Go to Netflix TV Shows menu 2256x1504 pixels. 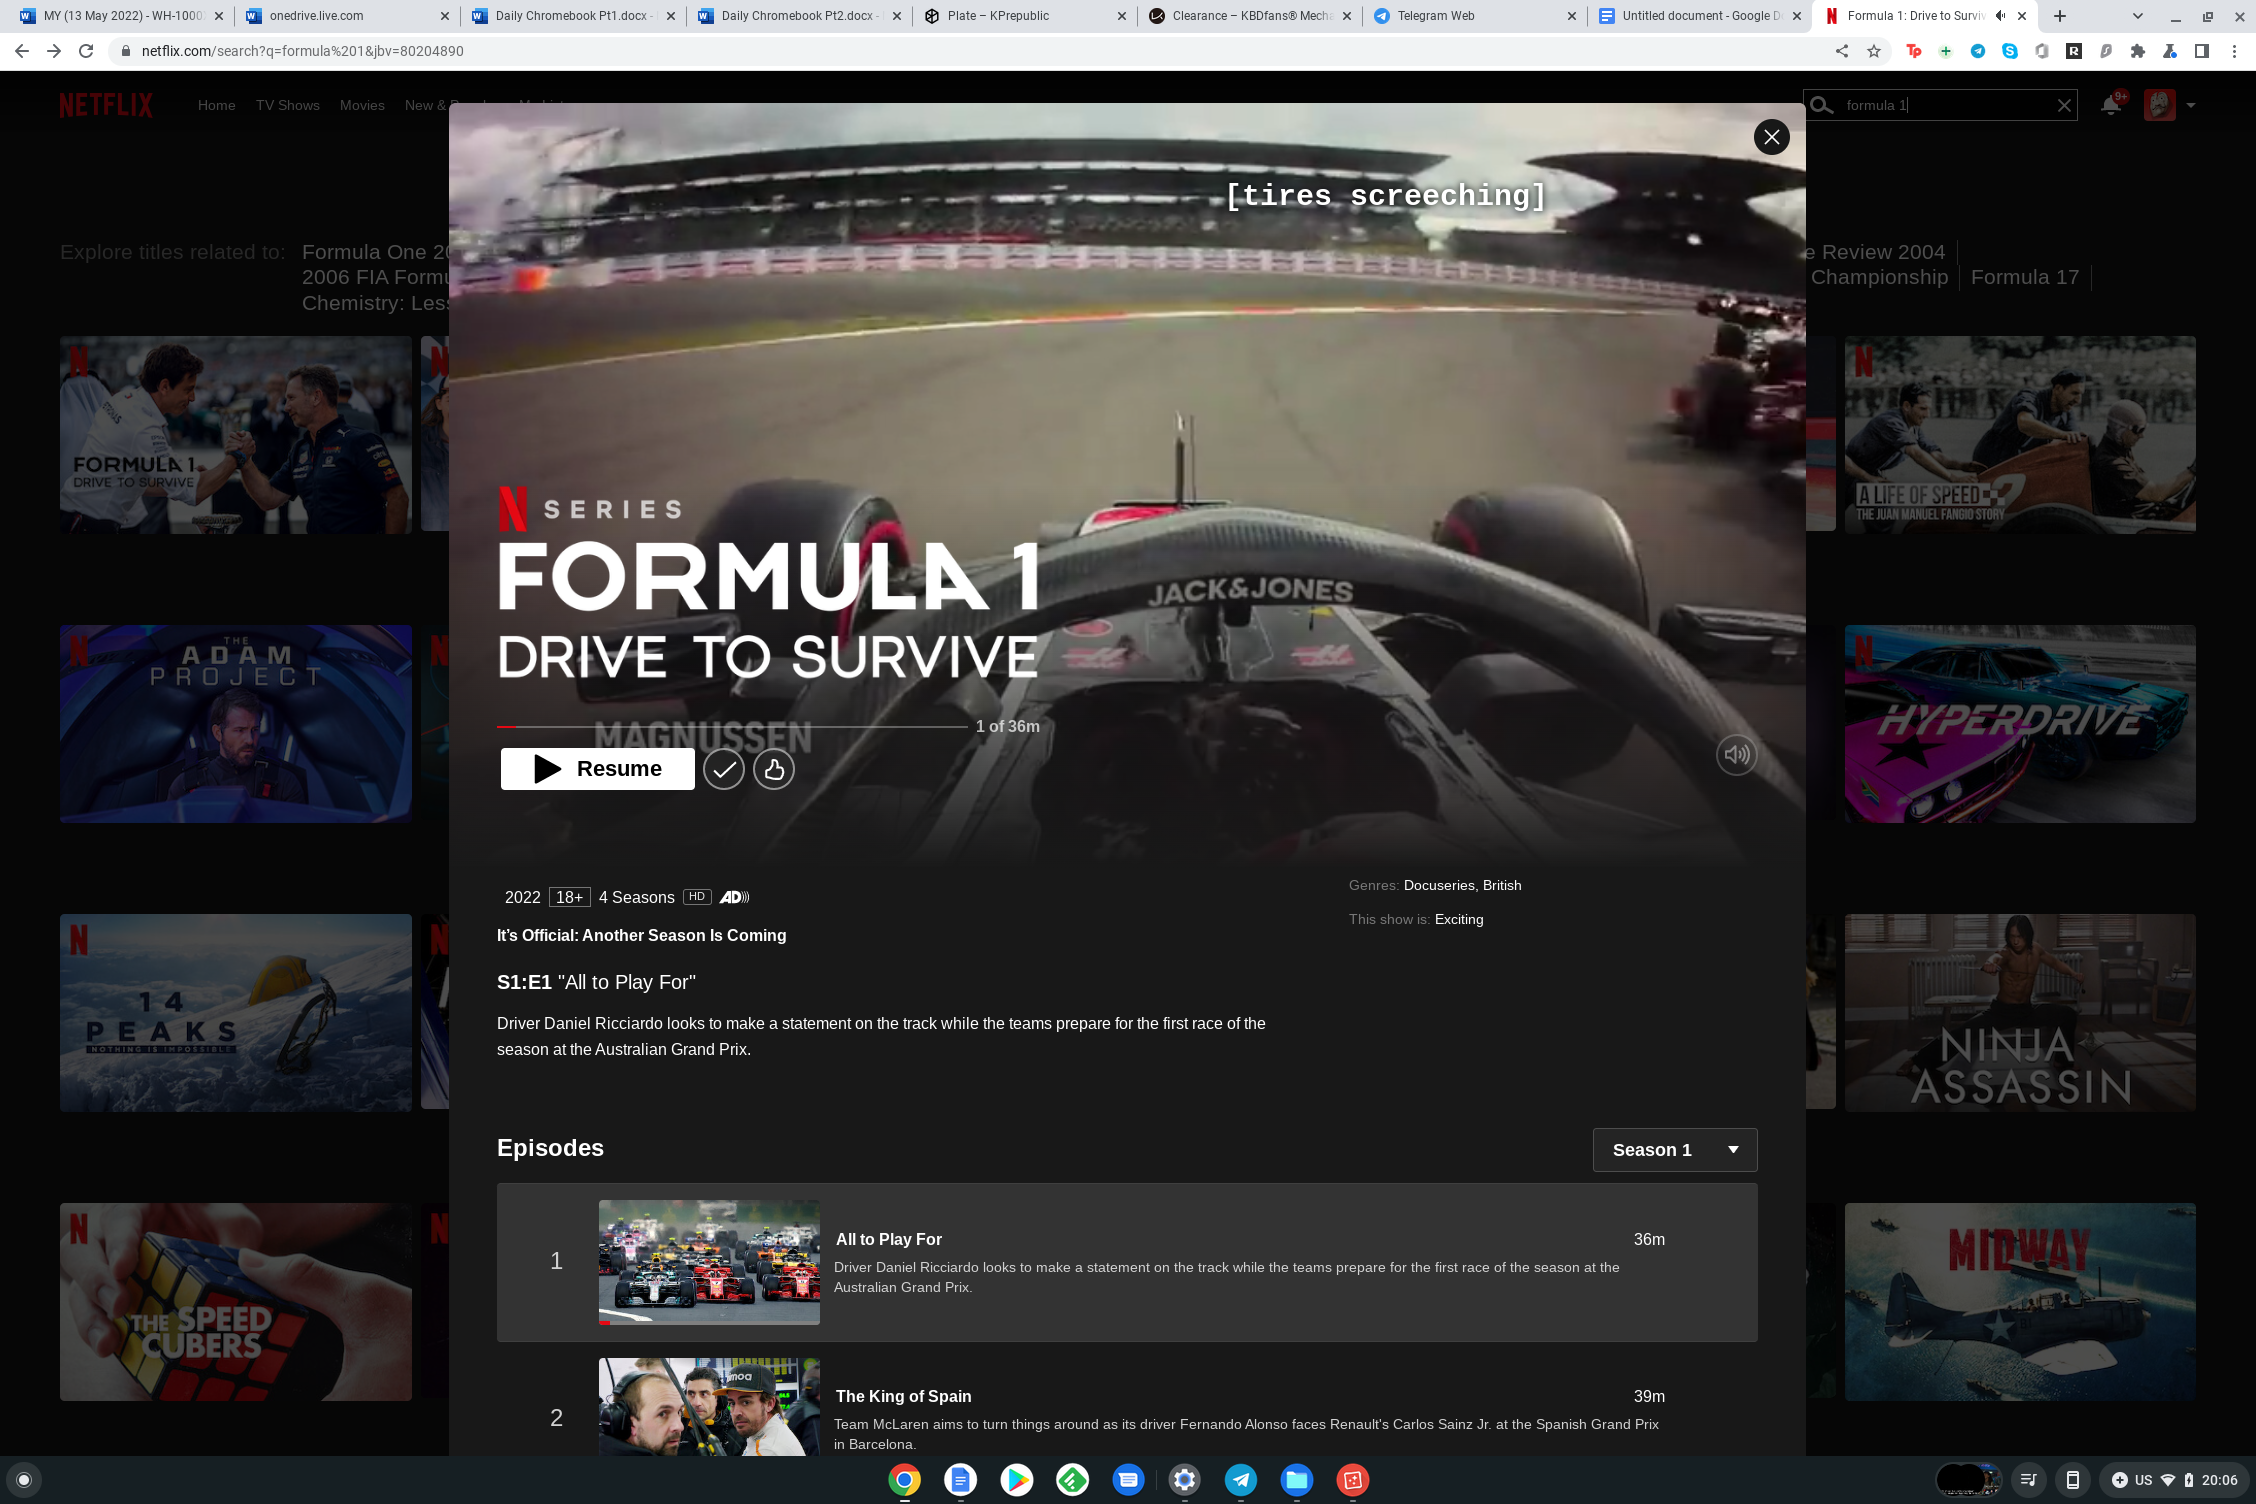287,105
